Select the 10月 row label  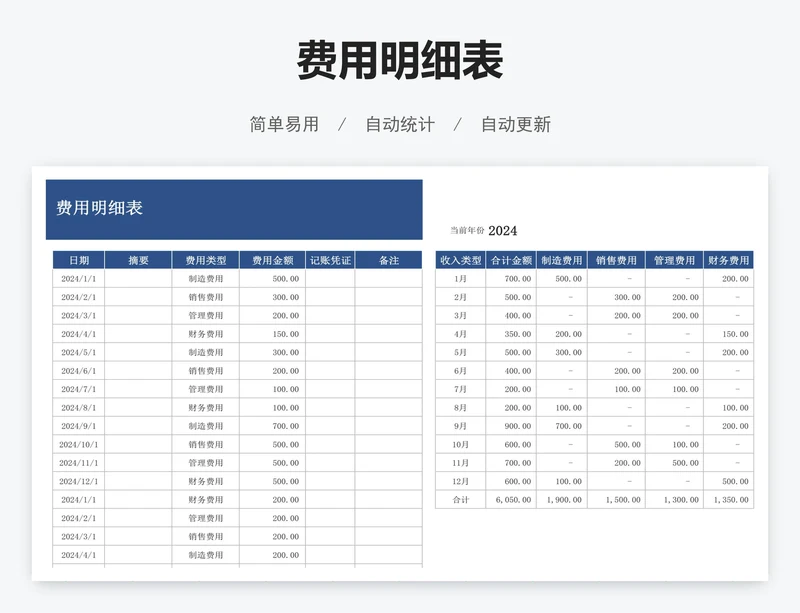460,445
